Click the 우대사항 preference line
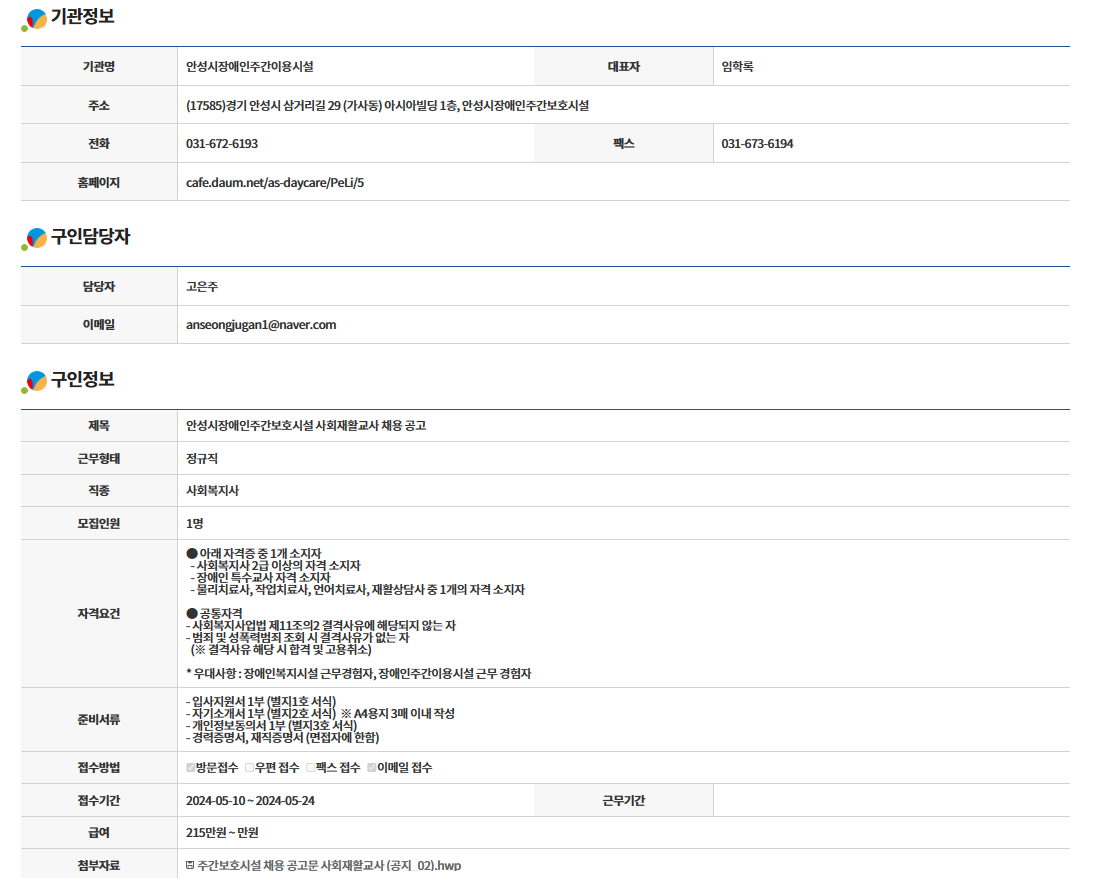This screenshot has height=878, width=1112. (x=358, y=673)
